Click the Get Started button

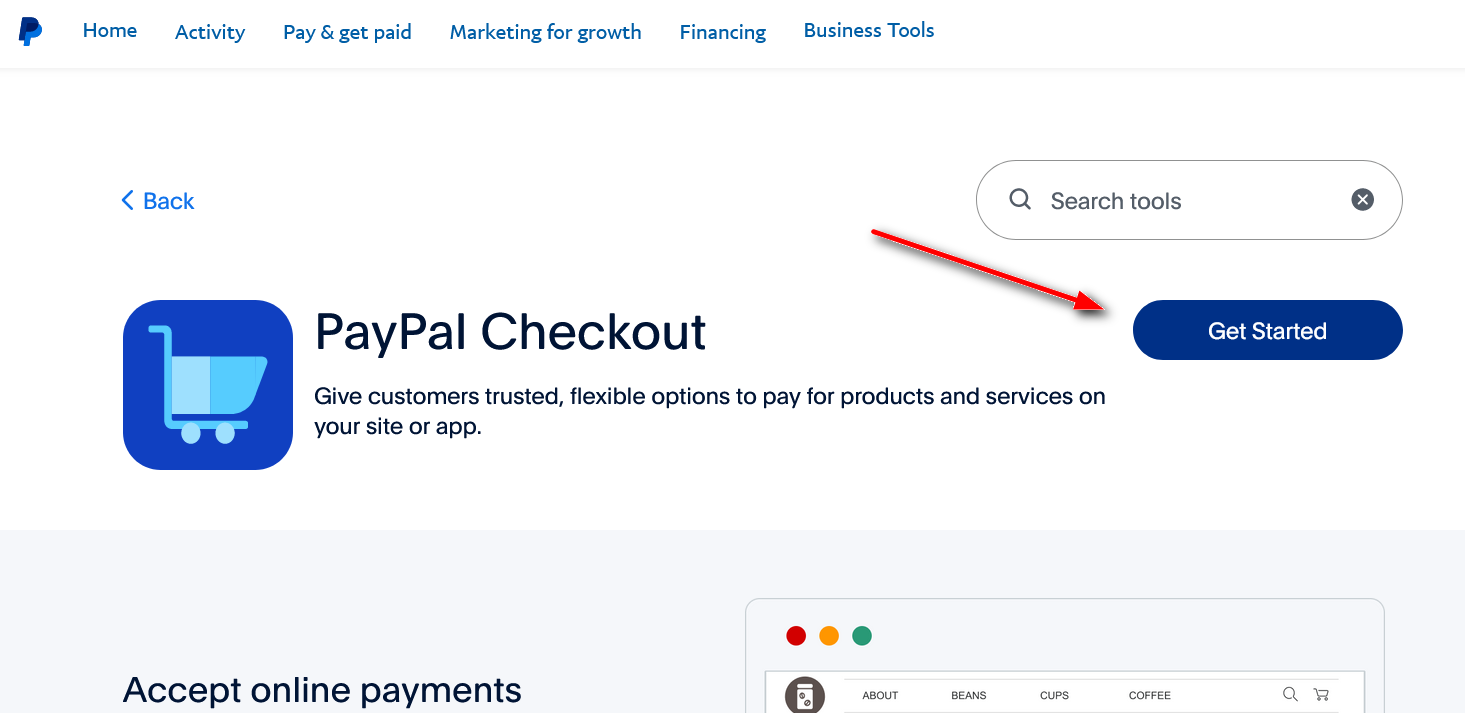[x=1267, y=330]
